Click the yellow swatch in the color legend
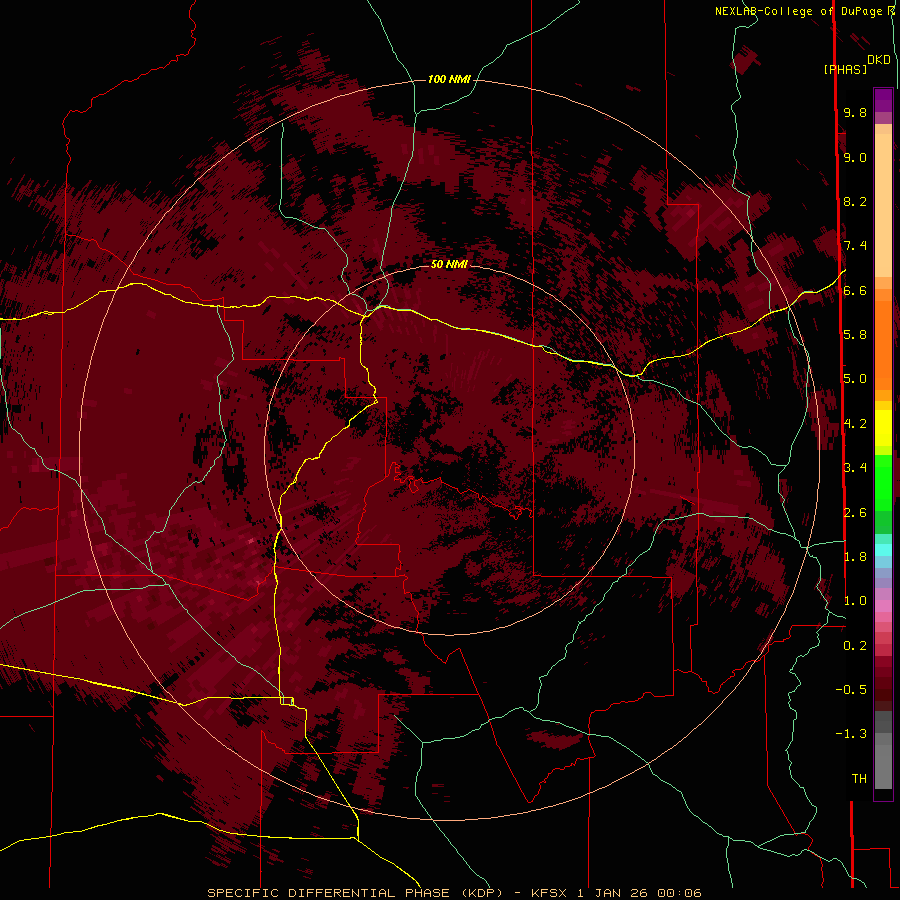This screenshot has height=900, width=900. click(x=883, y=428)
